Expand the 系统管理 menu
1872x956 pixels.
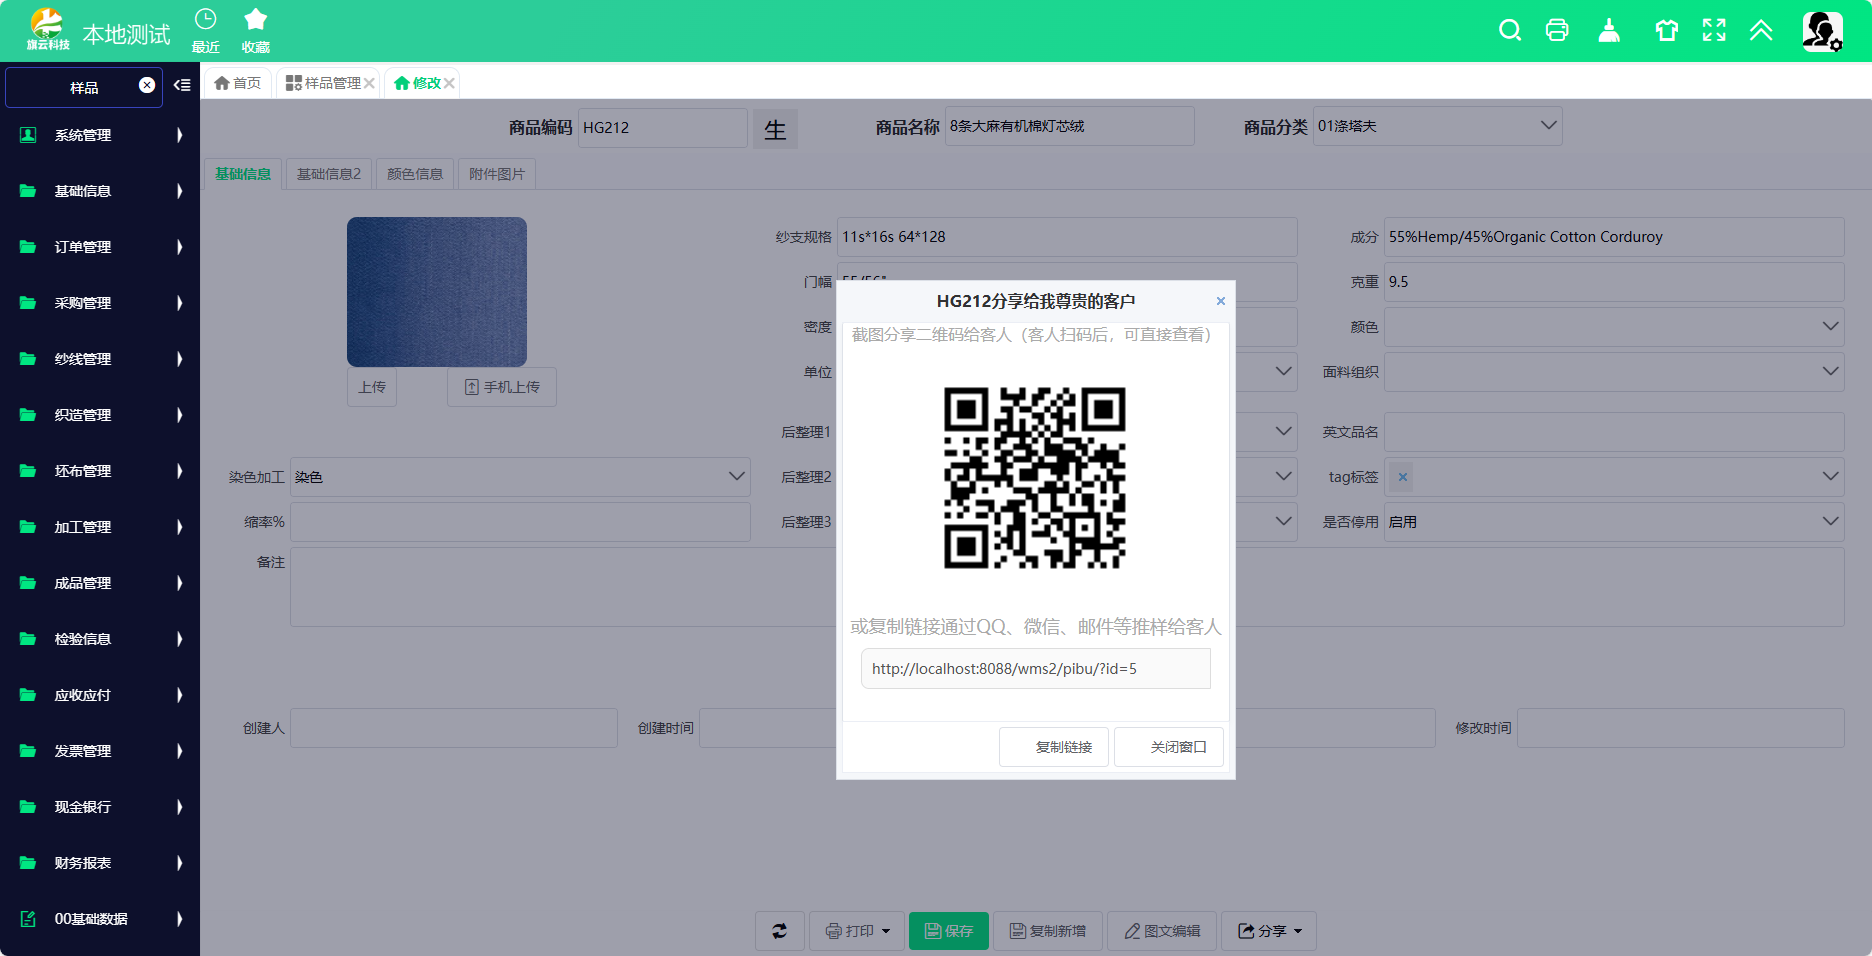point(100,135)
